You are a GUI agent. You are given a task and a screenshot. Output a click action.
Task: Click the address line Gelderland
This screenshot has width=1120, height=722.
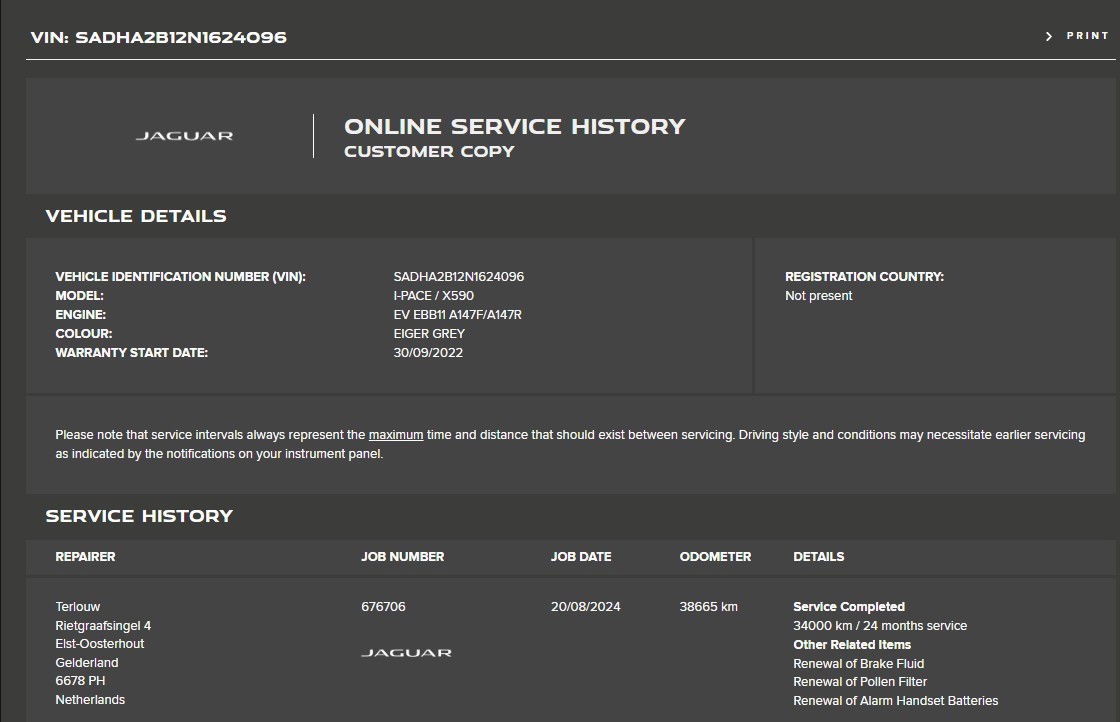point(86,663)
